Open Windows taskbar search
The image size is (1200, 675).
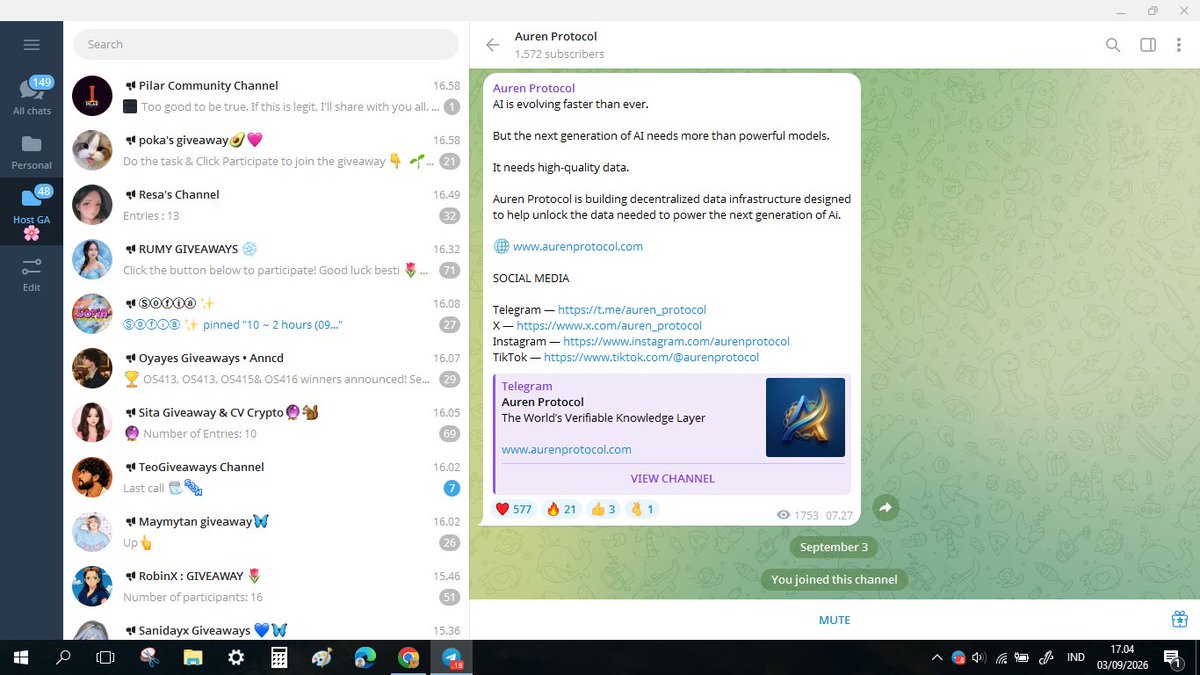point(63,658)
